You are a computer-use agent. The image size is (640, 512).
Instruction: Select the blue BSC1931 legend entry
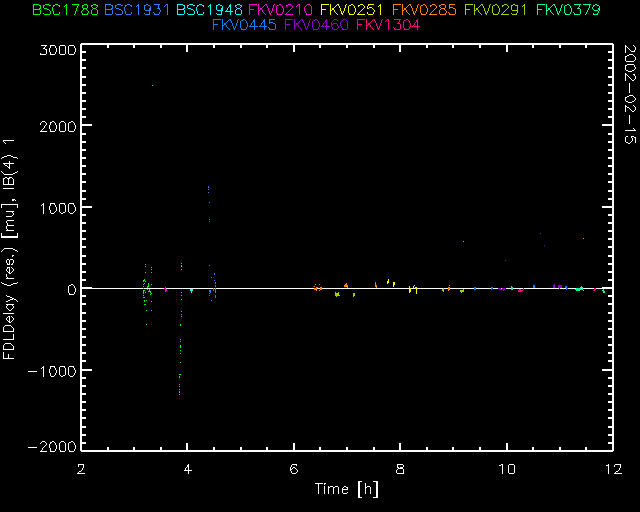(137, 10)
